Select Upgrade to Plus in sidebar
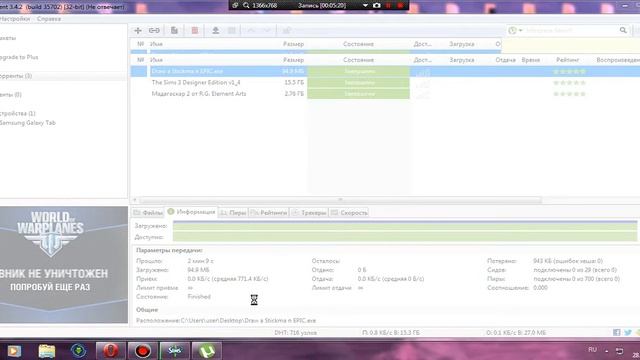Screen dimensions: 640x360 point(19,57)
